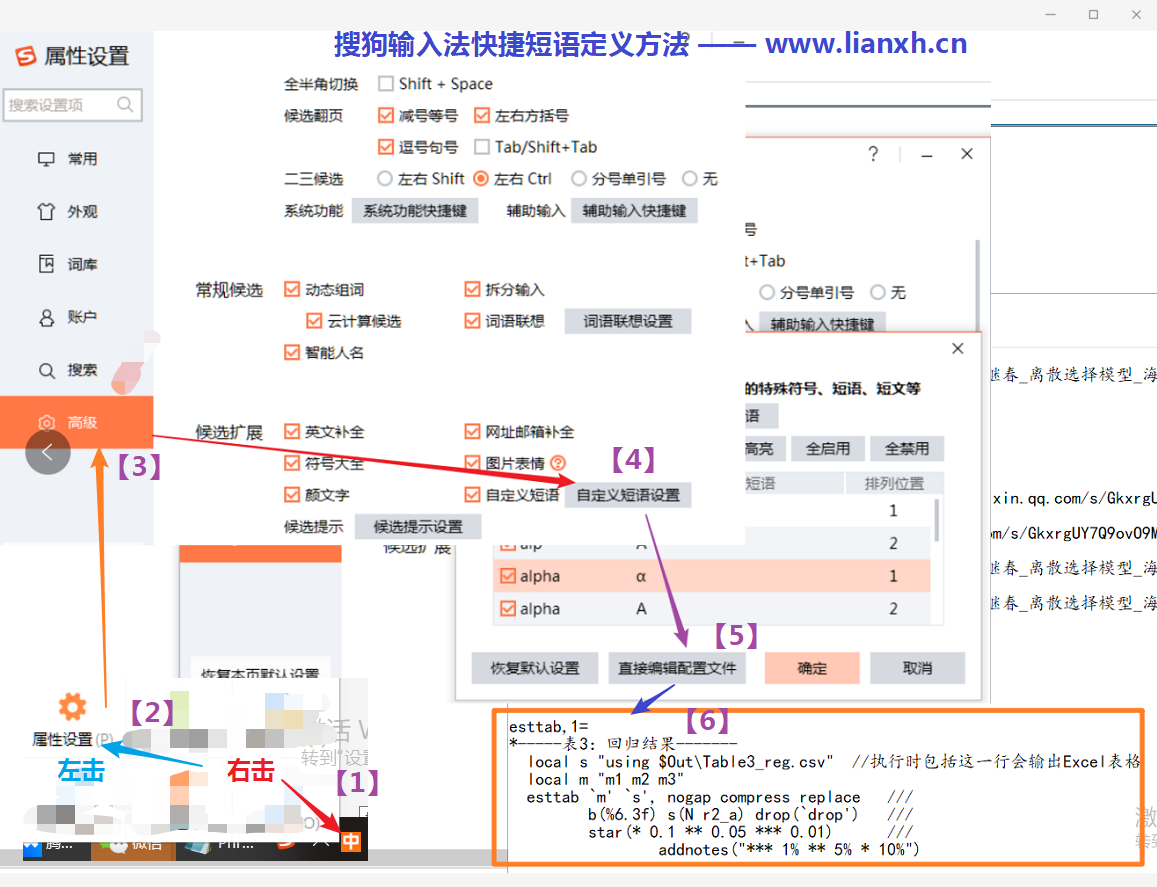Open the 词语联想设置 button
1157x887 pixels.
[628, 322]
